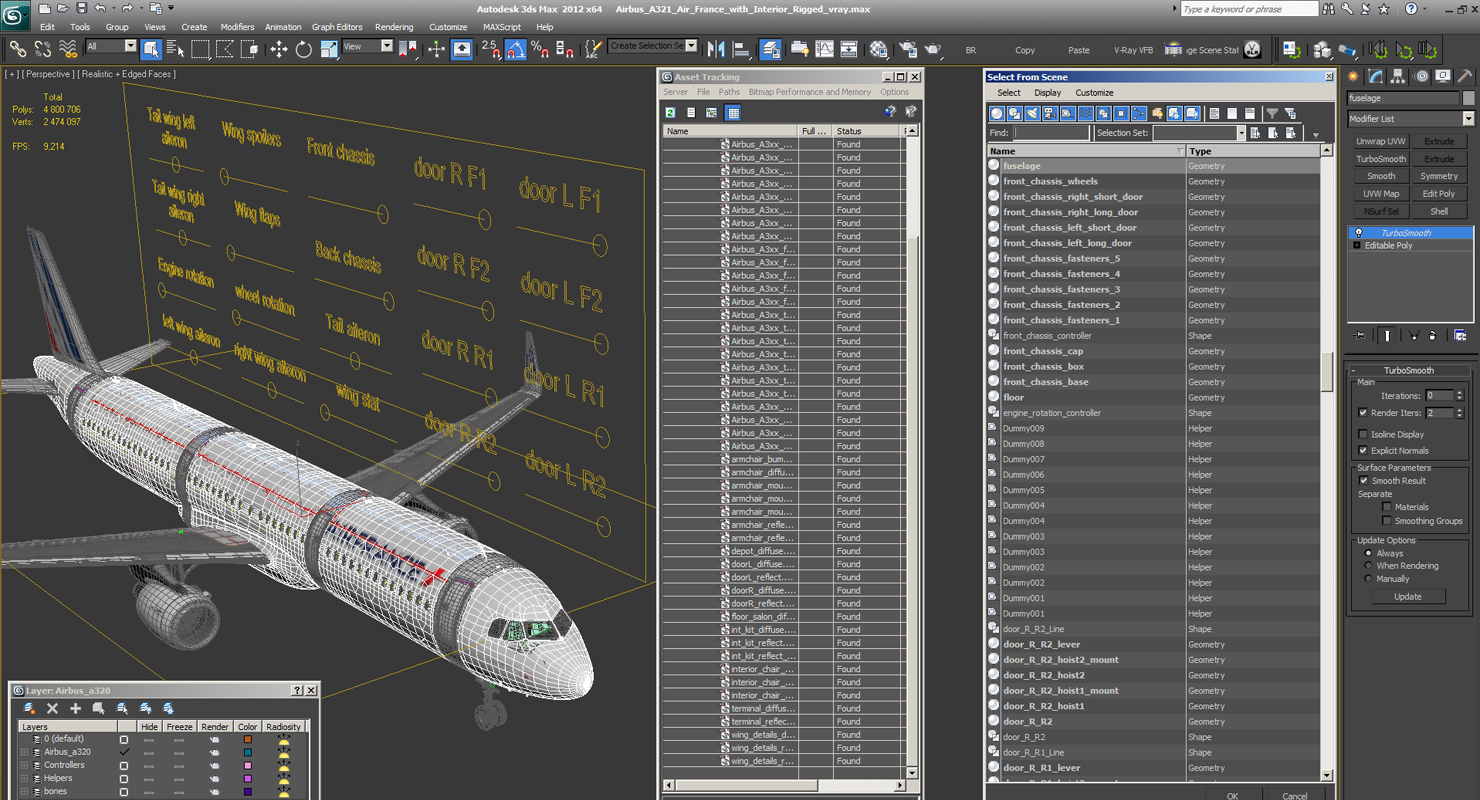This screenshot has width=1480, height=800.
Task: Click the Unwrap UVW modifier button
Action: (x=1381, y=141)
